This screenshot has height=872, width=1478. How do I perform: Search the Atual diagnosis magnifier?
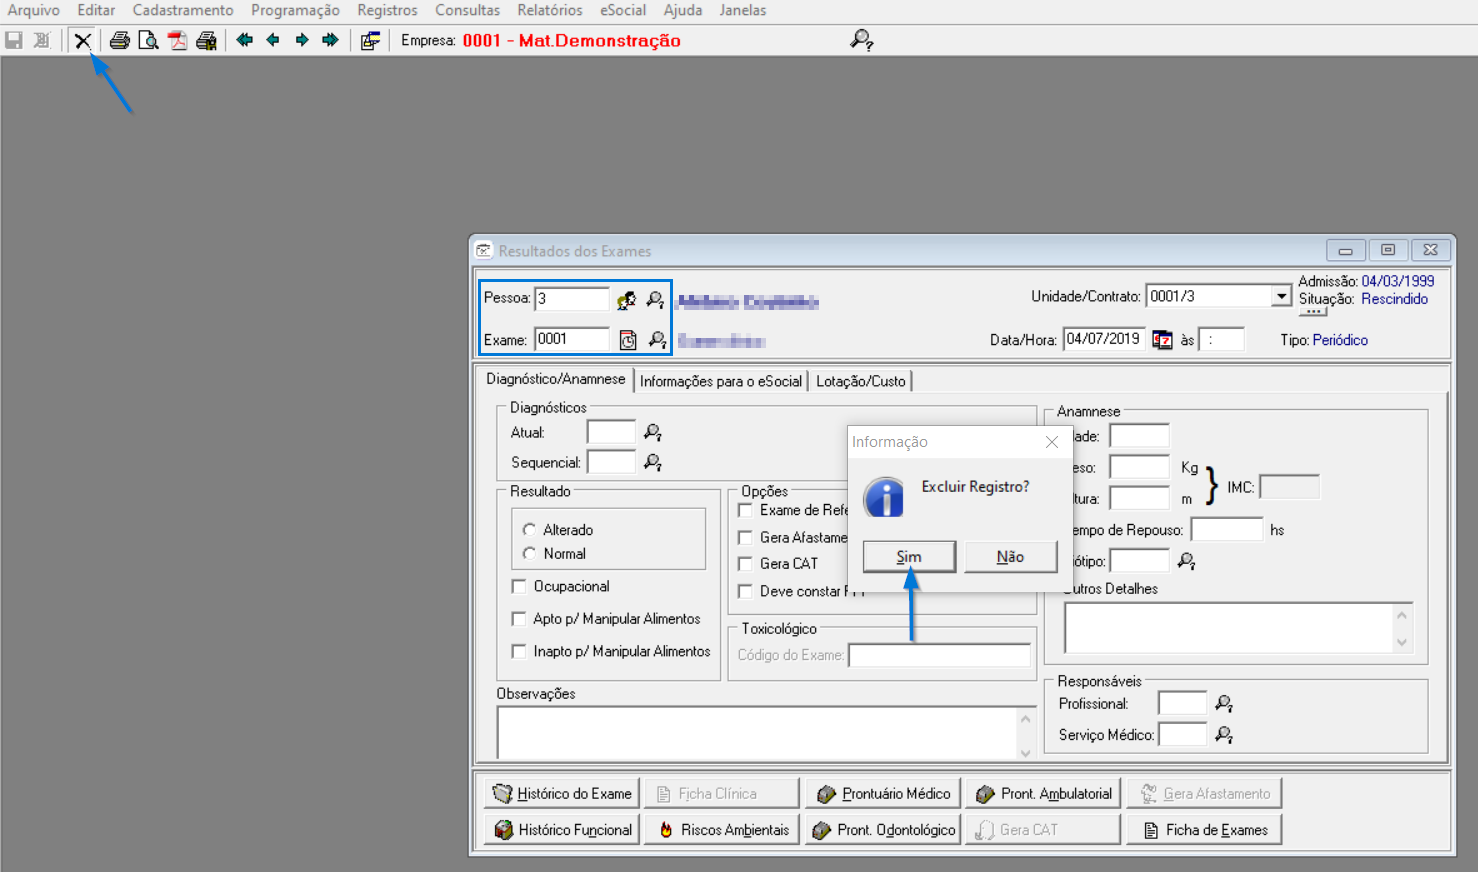tap(652, 432)
